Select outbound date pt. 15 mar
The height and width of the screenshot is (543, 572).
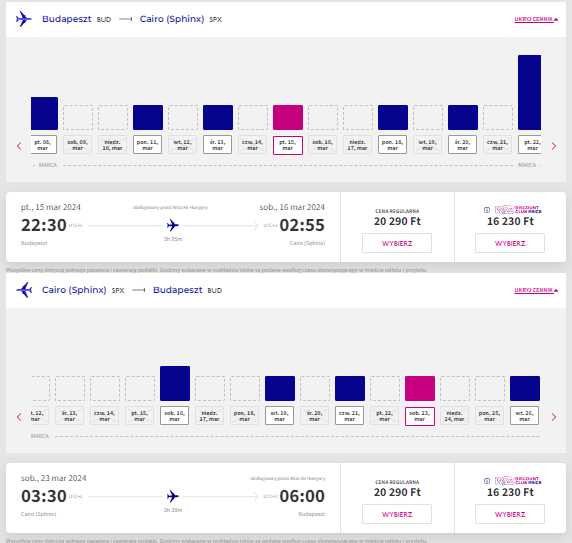click(x=287, y=145)
